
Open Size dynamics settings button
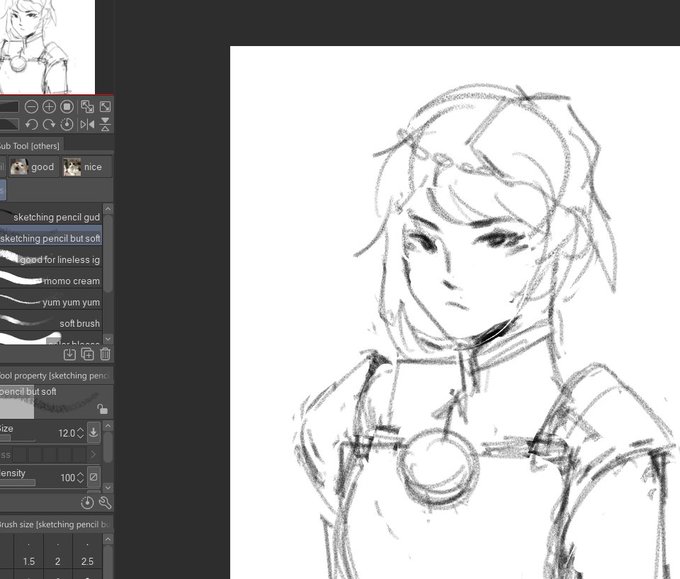[x=94, y=432]
